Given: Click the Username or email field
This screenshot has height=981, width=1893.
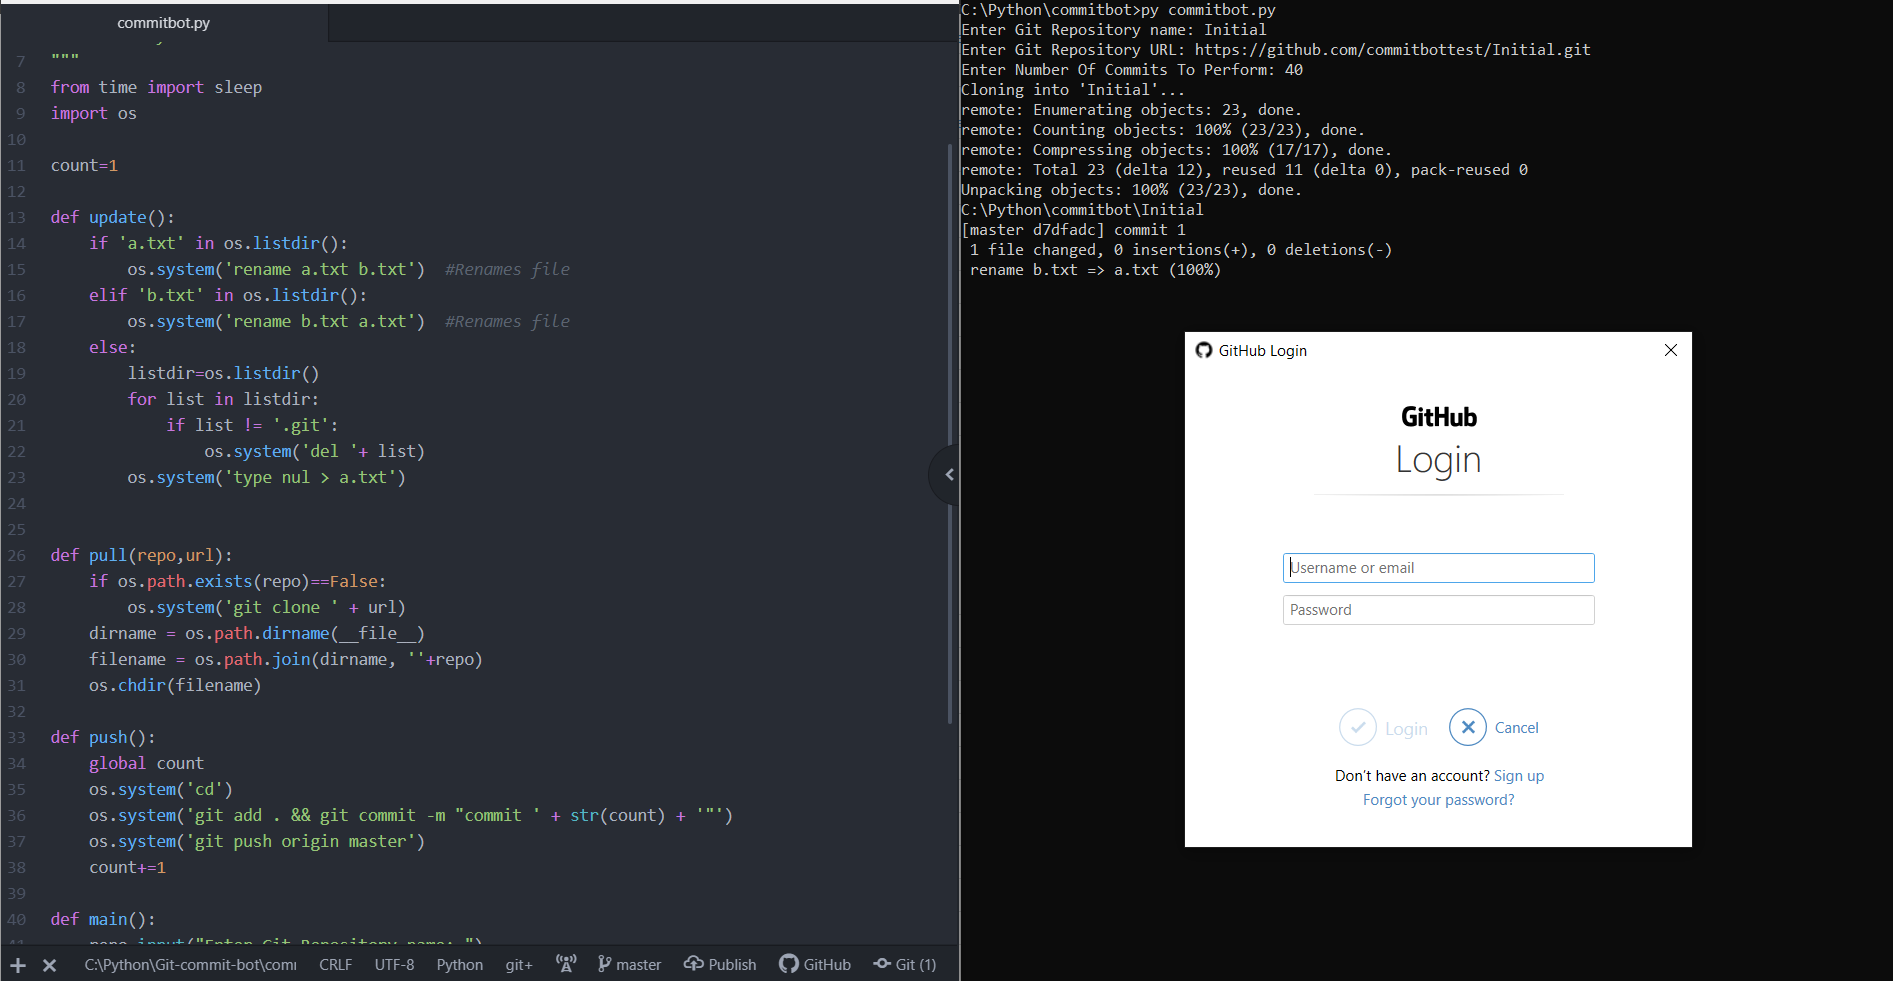Looking at the screenshot, I should [x=1438, y=568].
